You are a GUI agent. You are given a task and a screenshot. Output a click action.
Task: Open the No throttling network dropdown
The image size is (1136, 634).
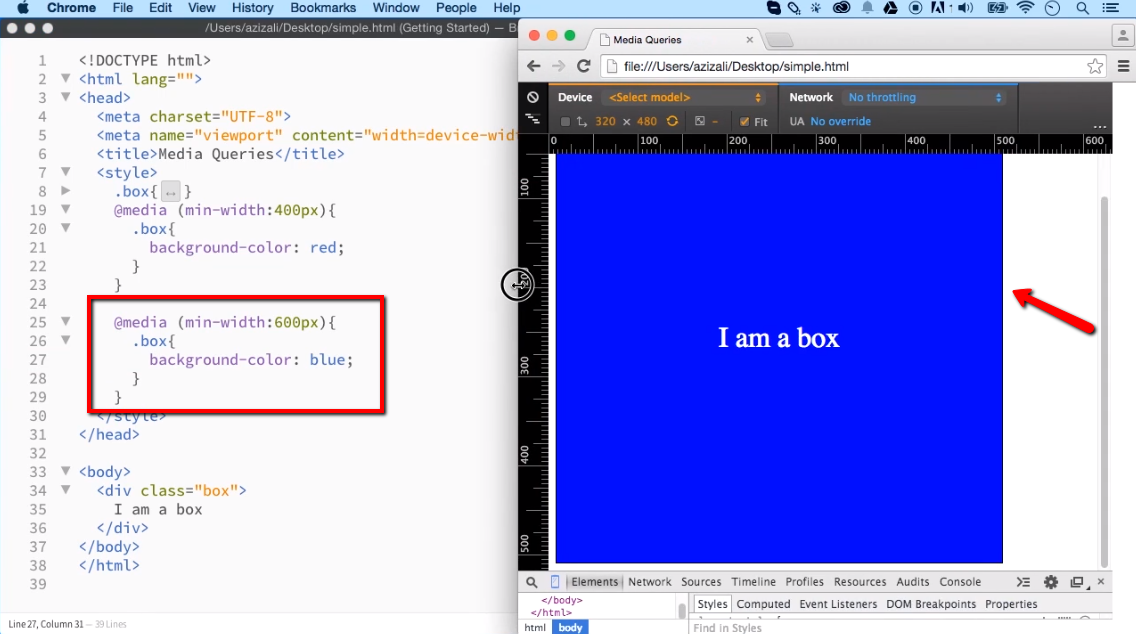[925, 97]
